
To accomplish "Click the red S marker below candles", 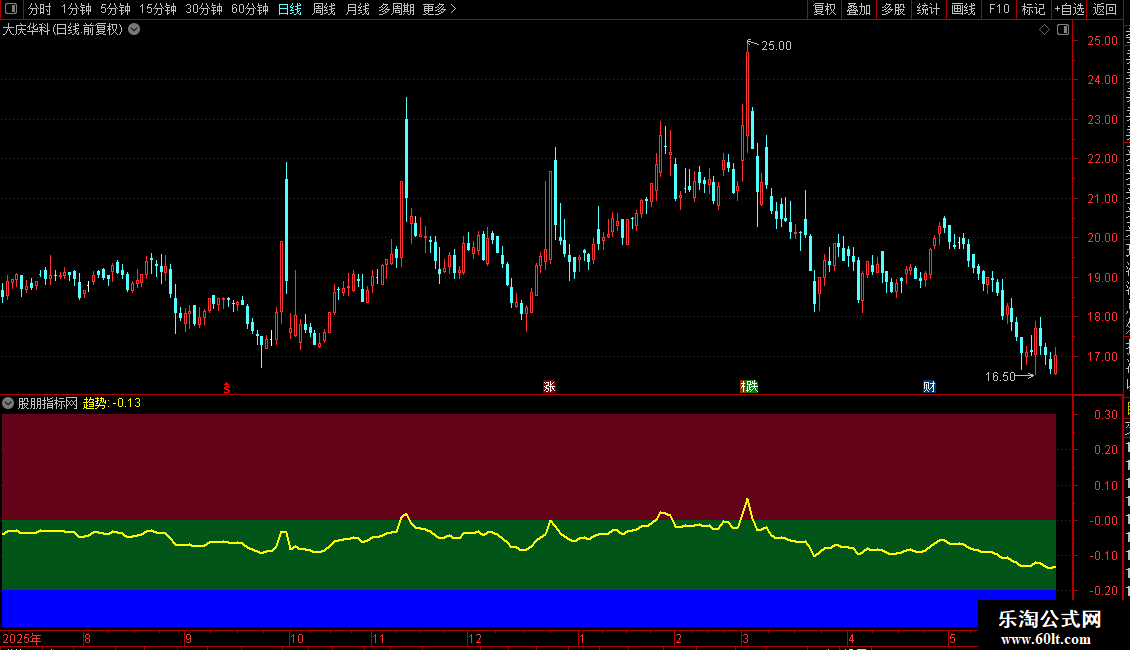I will point(226,388).
